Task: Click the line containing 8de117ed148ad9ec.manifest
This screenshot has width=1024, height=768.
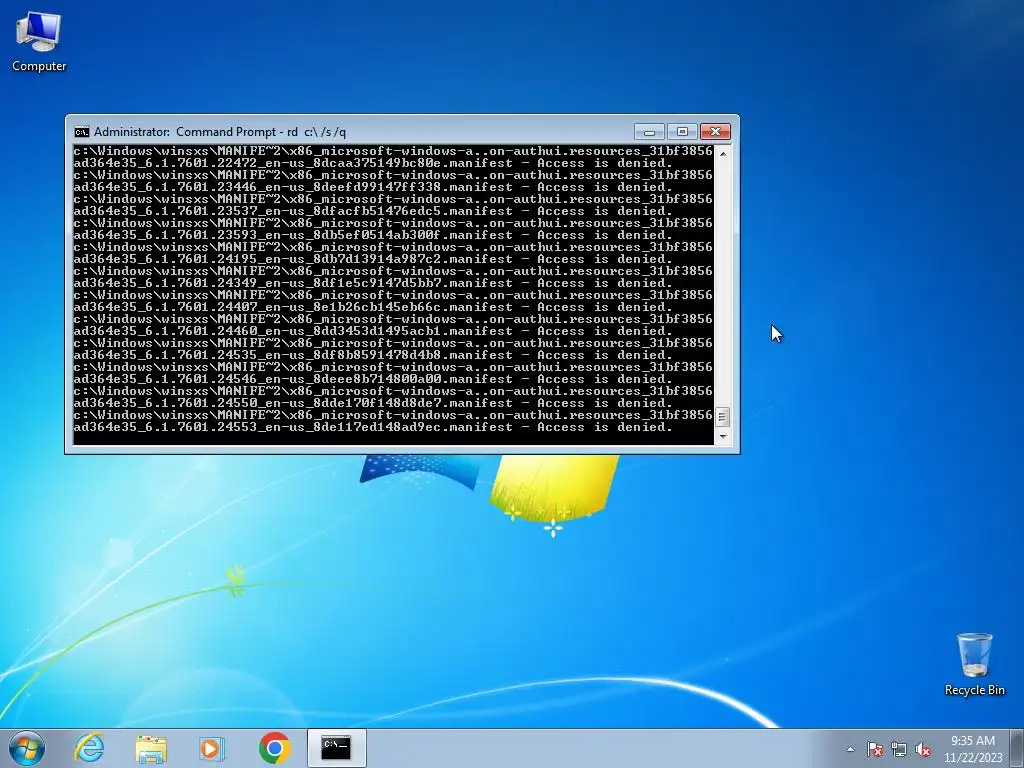Action: (373, 427)
